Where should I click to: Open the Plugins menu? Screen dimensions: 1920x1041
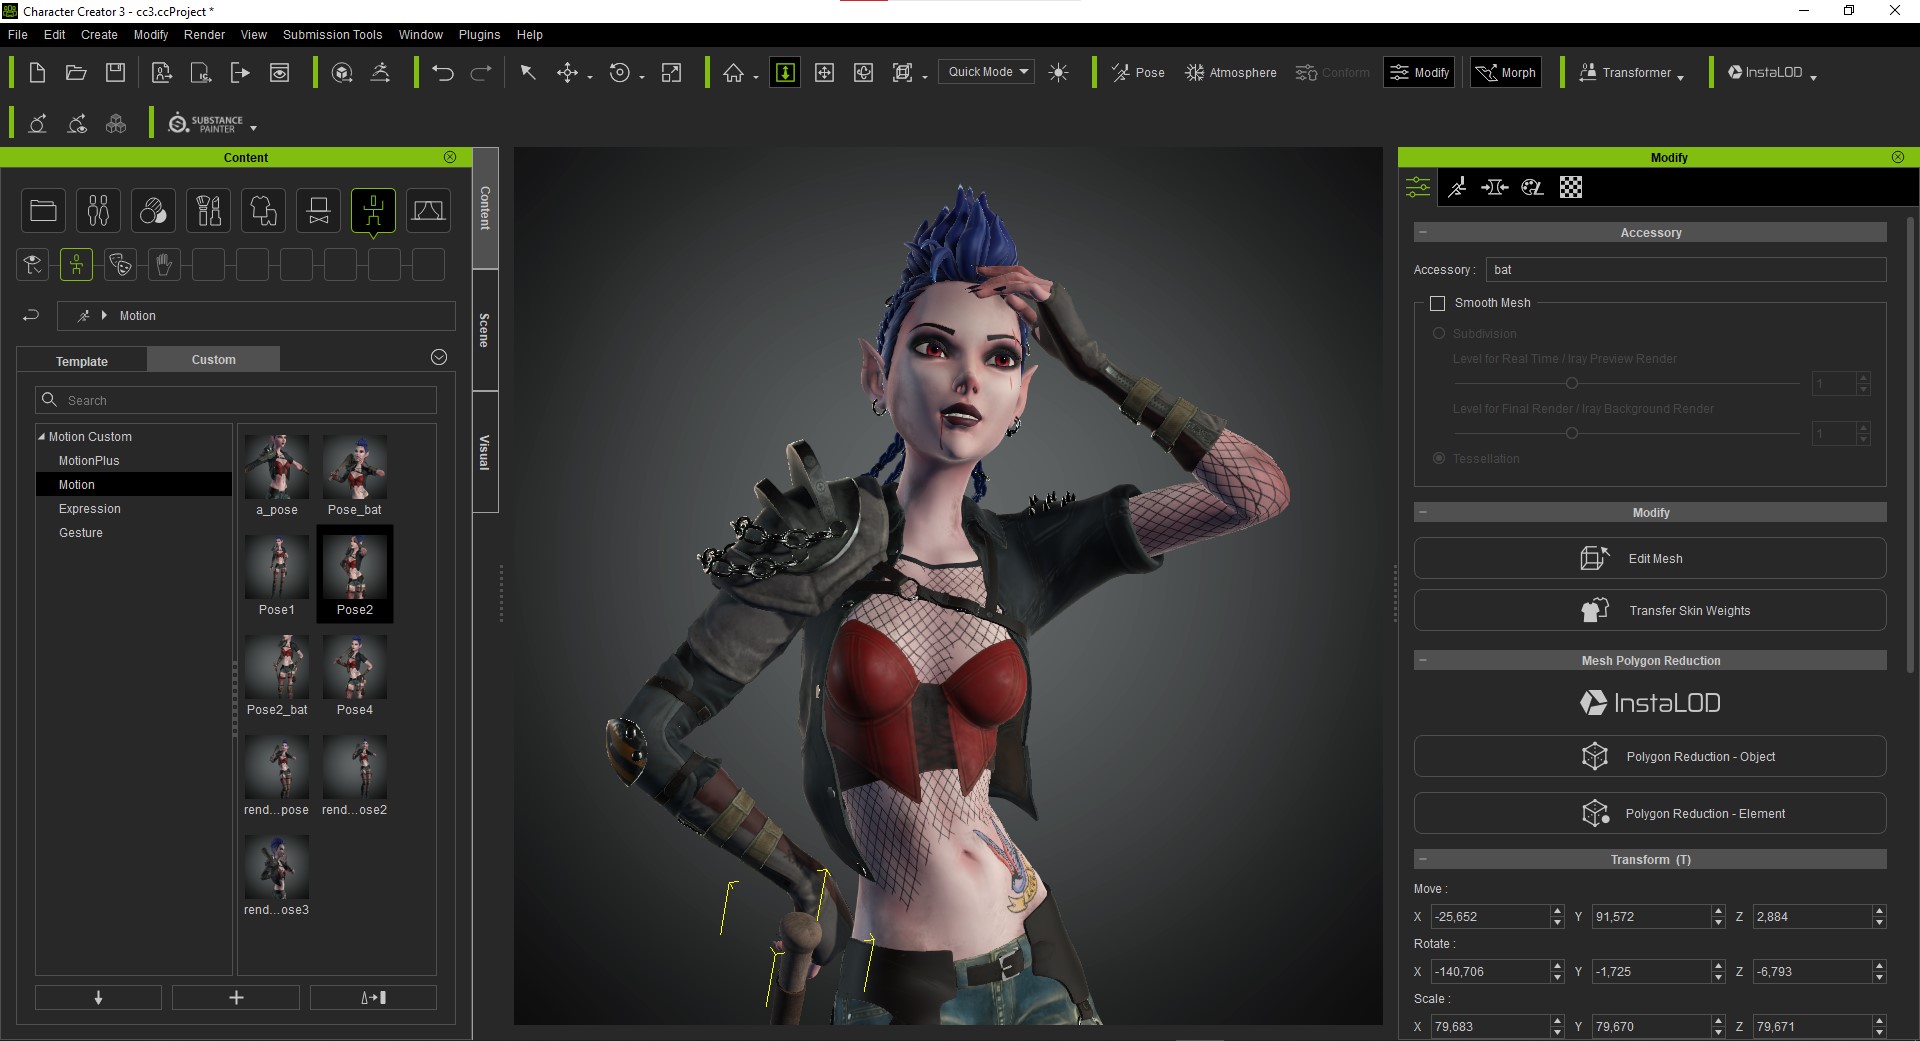(x=479, y=34)
